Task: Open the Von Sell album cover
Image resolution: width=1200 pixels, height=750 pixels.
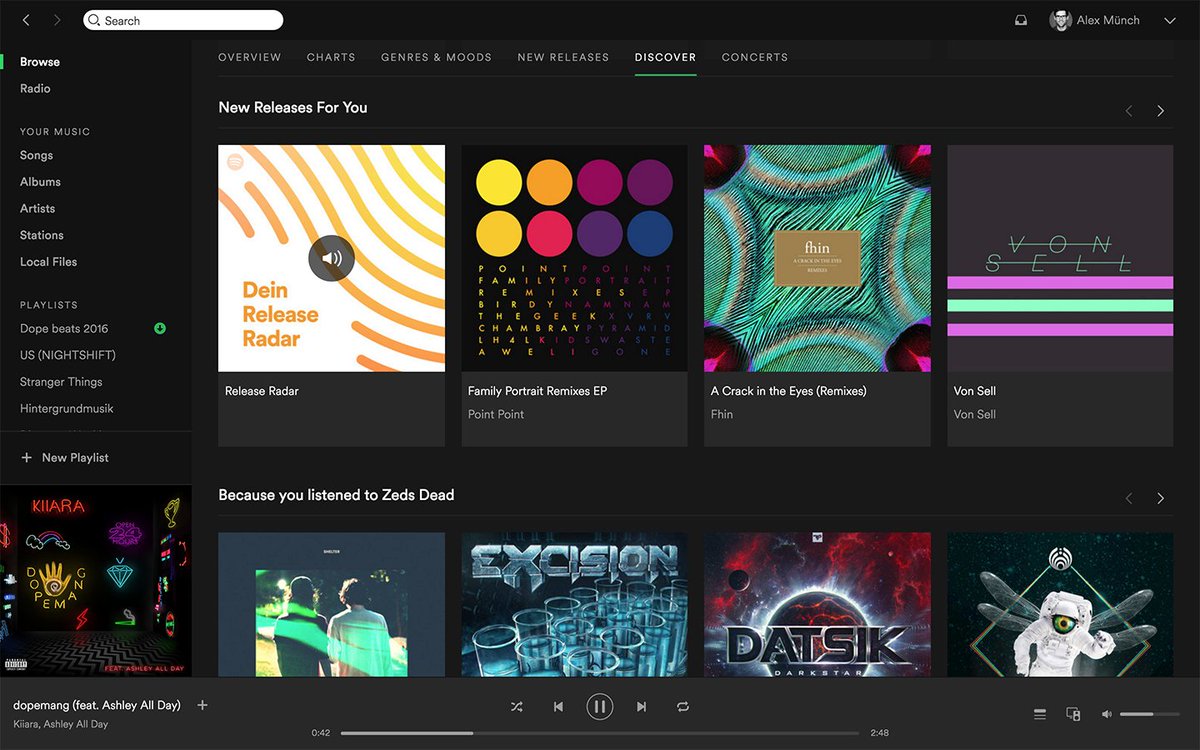Action: pos(1060,258)
